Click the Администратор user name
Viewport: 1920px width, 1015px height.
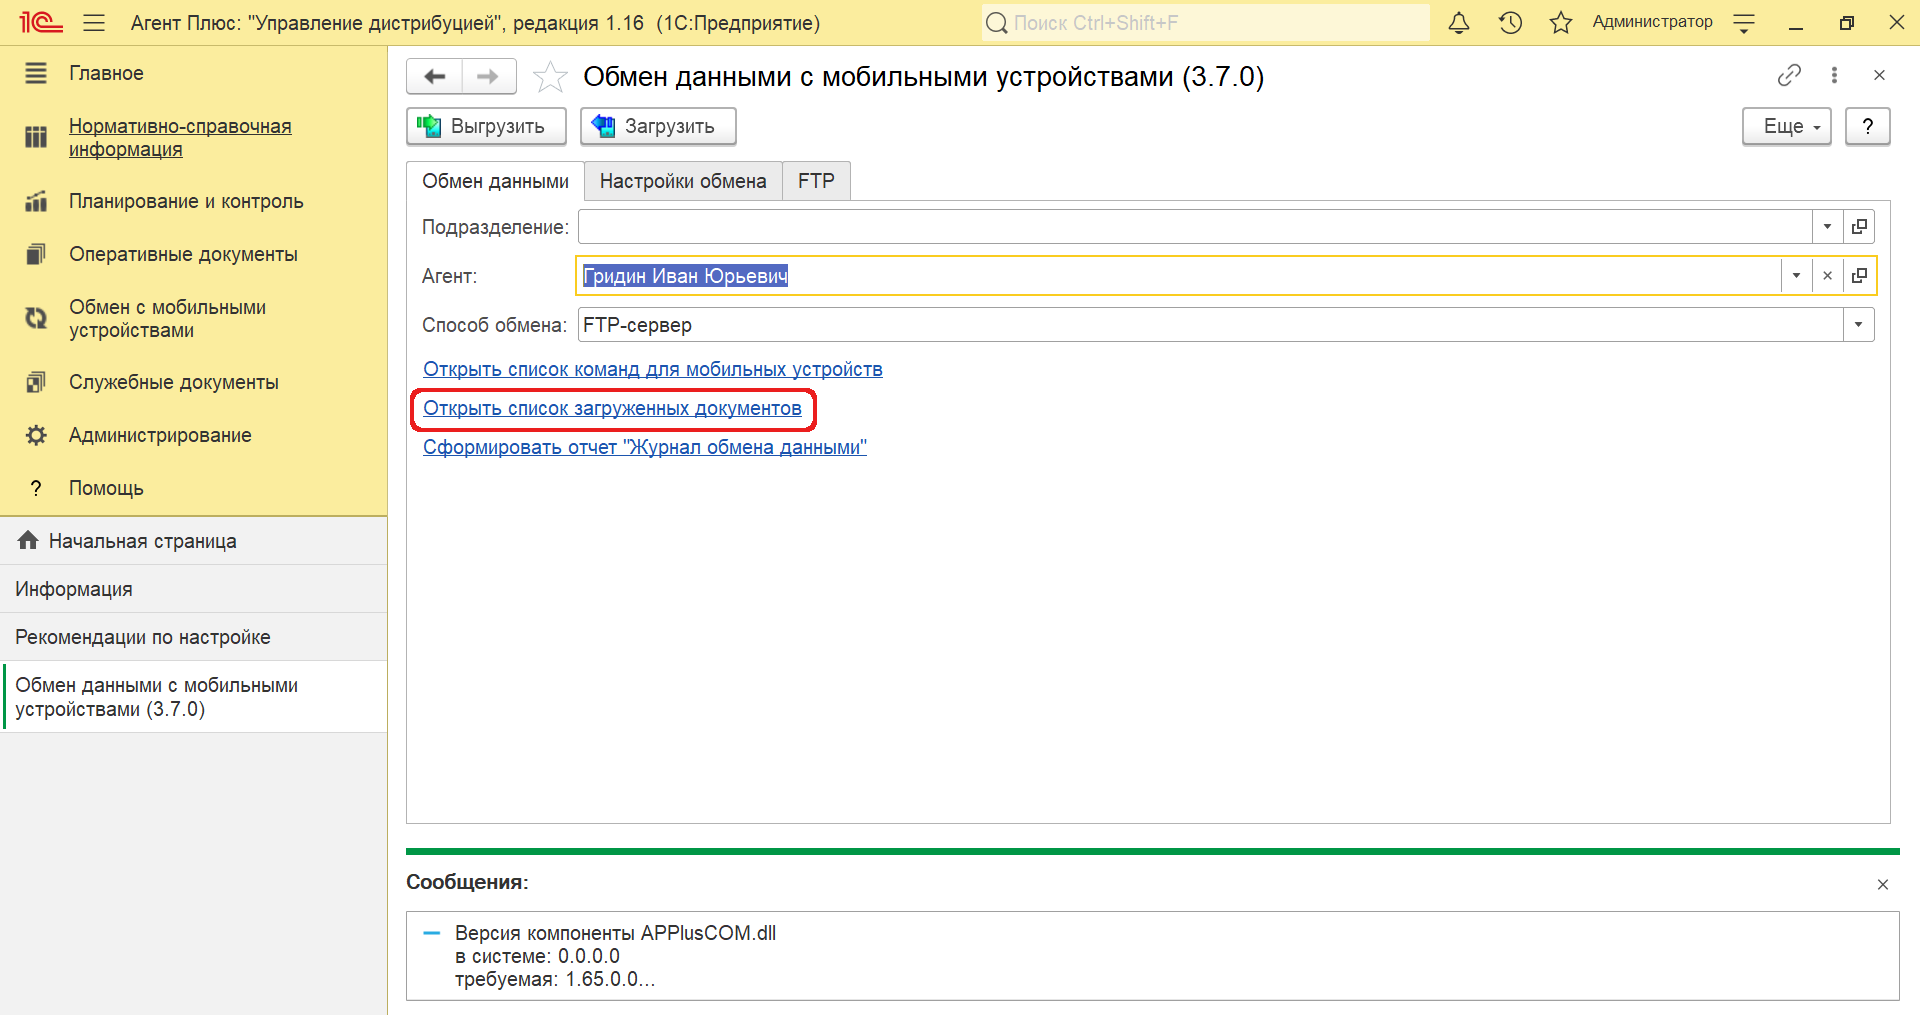pyautogui.click(x=1652, y=22)
